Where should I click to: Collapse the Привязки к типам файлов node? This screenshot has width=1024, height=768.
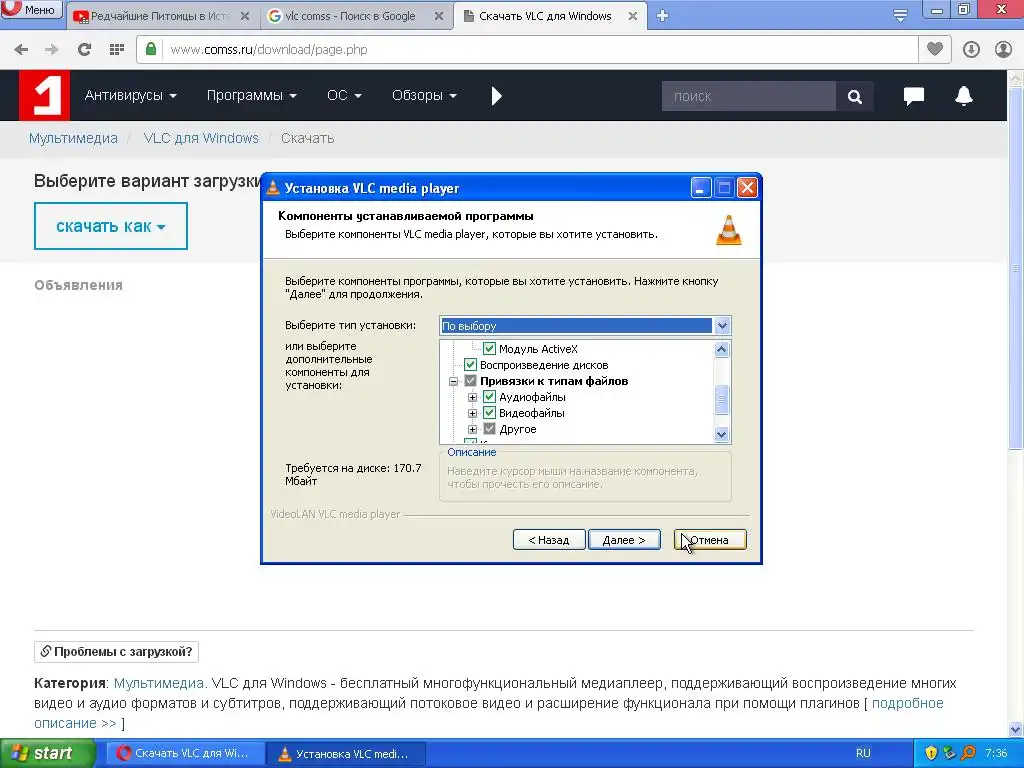[x=453, y=381]
